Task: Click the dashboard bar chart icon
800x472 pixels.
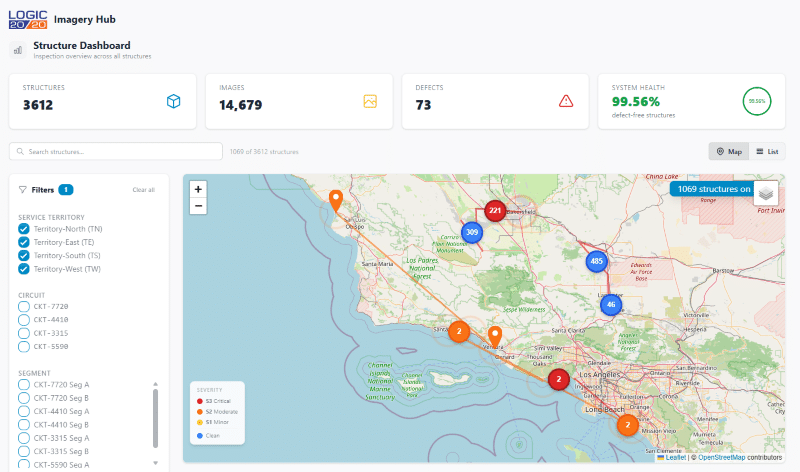Action: (18, 50)
